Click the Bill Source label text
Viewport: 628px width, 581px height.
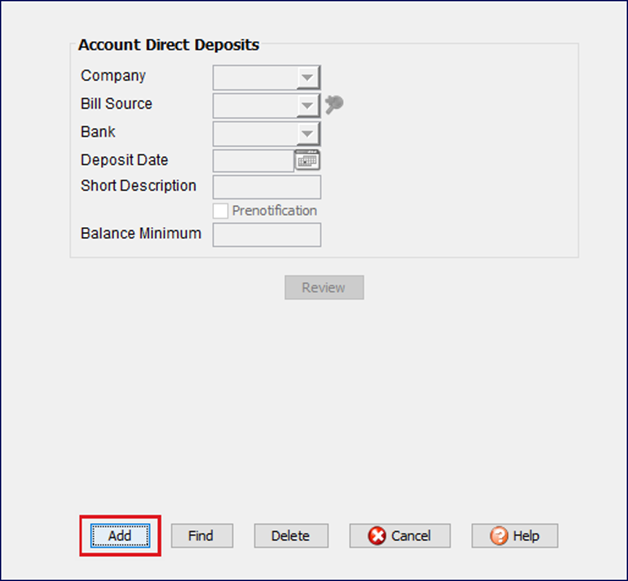tap(117, 104)
